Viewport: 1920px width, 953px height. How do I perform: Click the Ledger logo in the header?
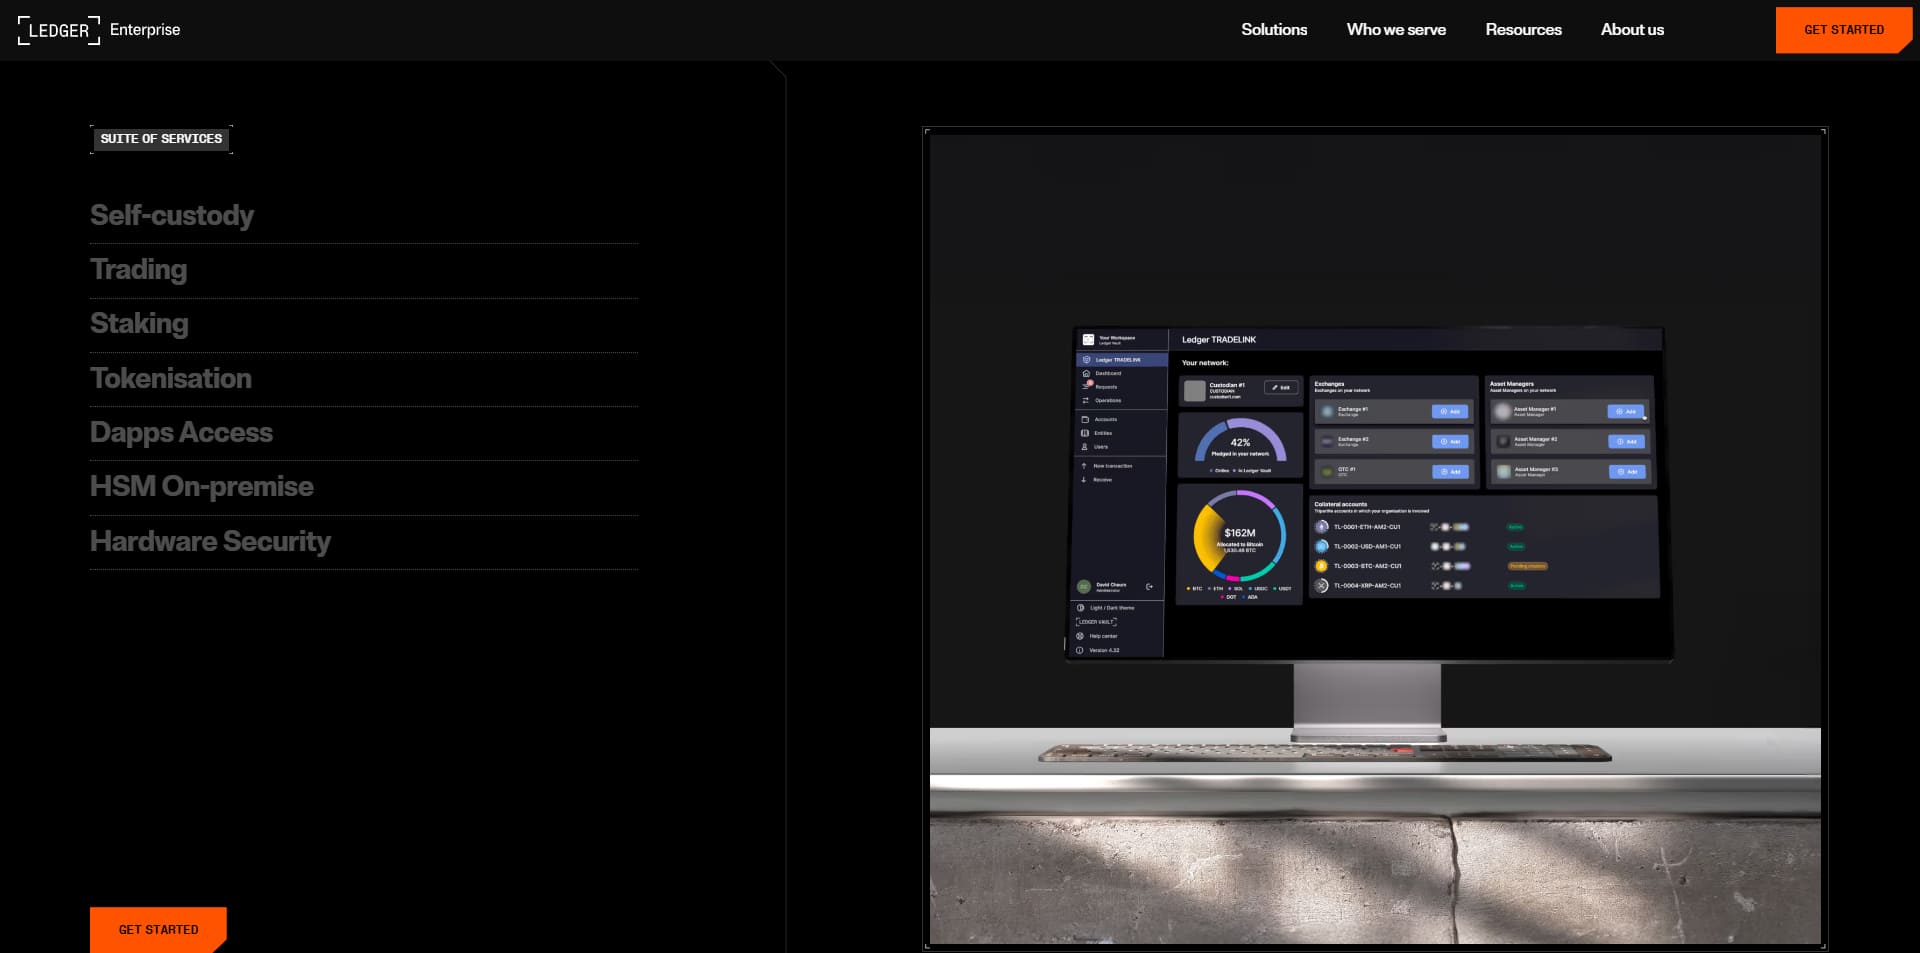pos(59,30)
